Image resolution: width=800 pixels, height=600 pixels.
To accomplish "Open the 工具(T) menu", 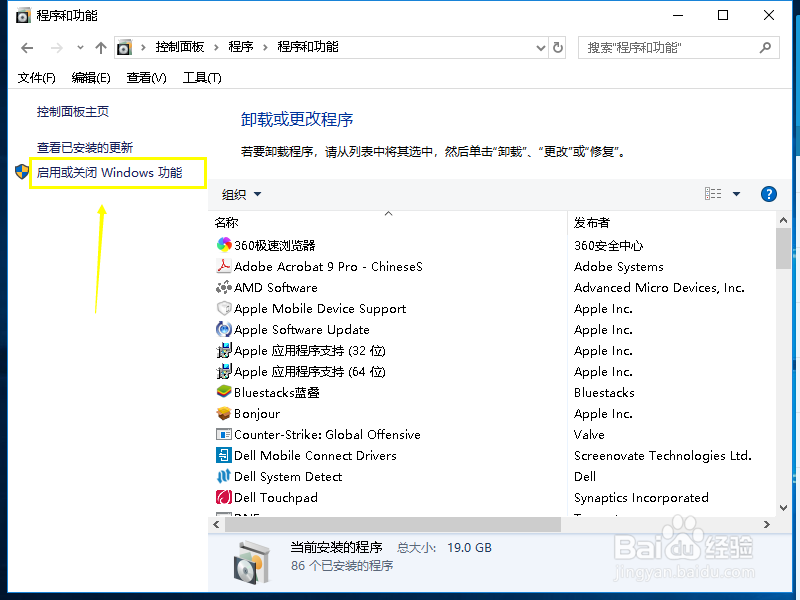I will tap(201, 77).
